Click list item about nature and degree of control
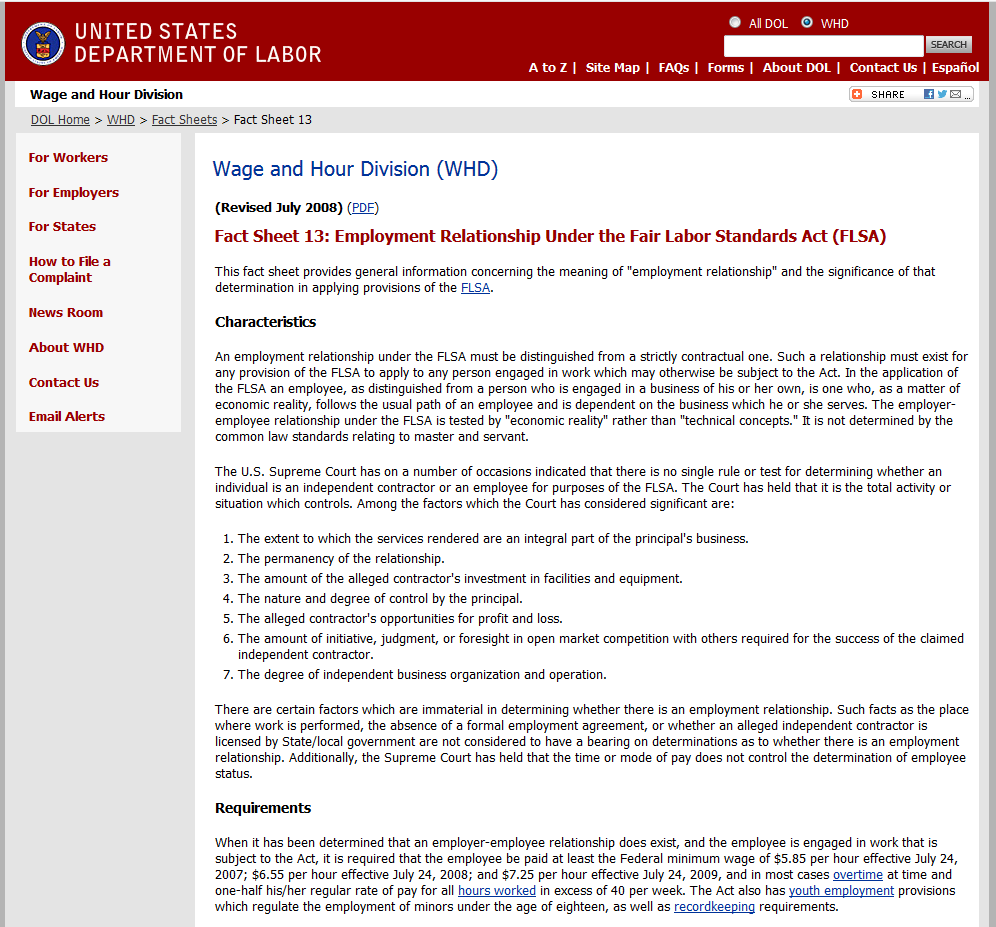This screenshot has width=996, height=927. [380, 599]
